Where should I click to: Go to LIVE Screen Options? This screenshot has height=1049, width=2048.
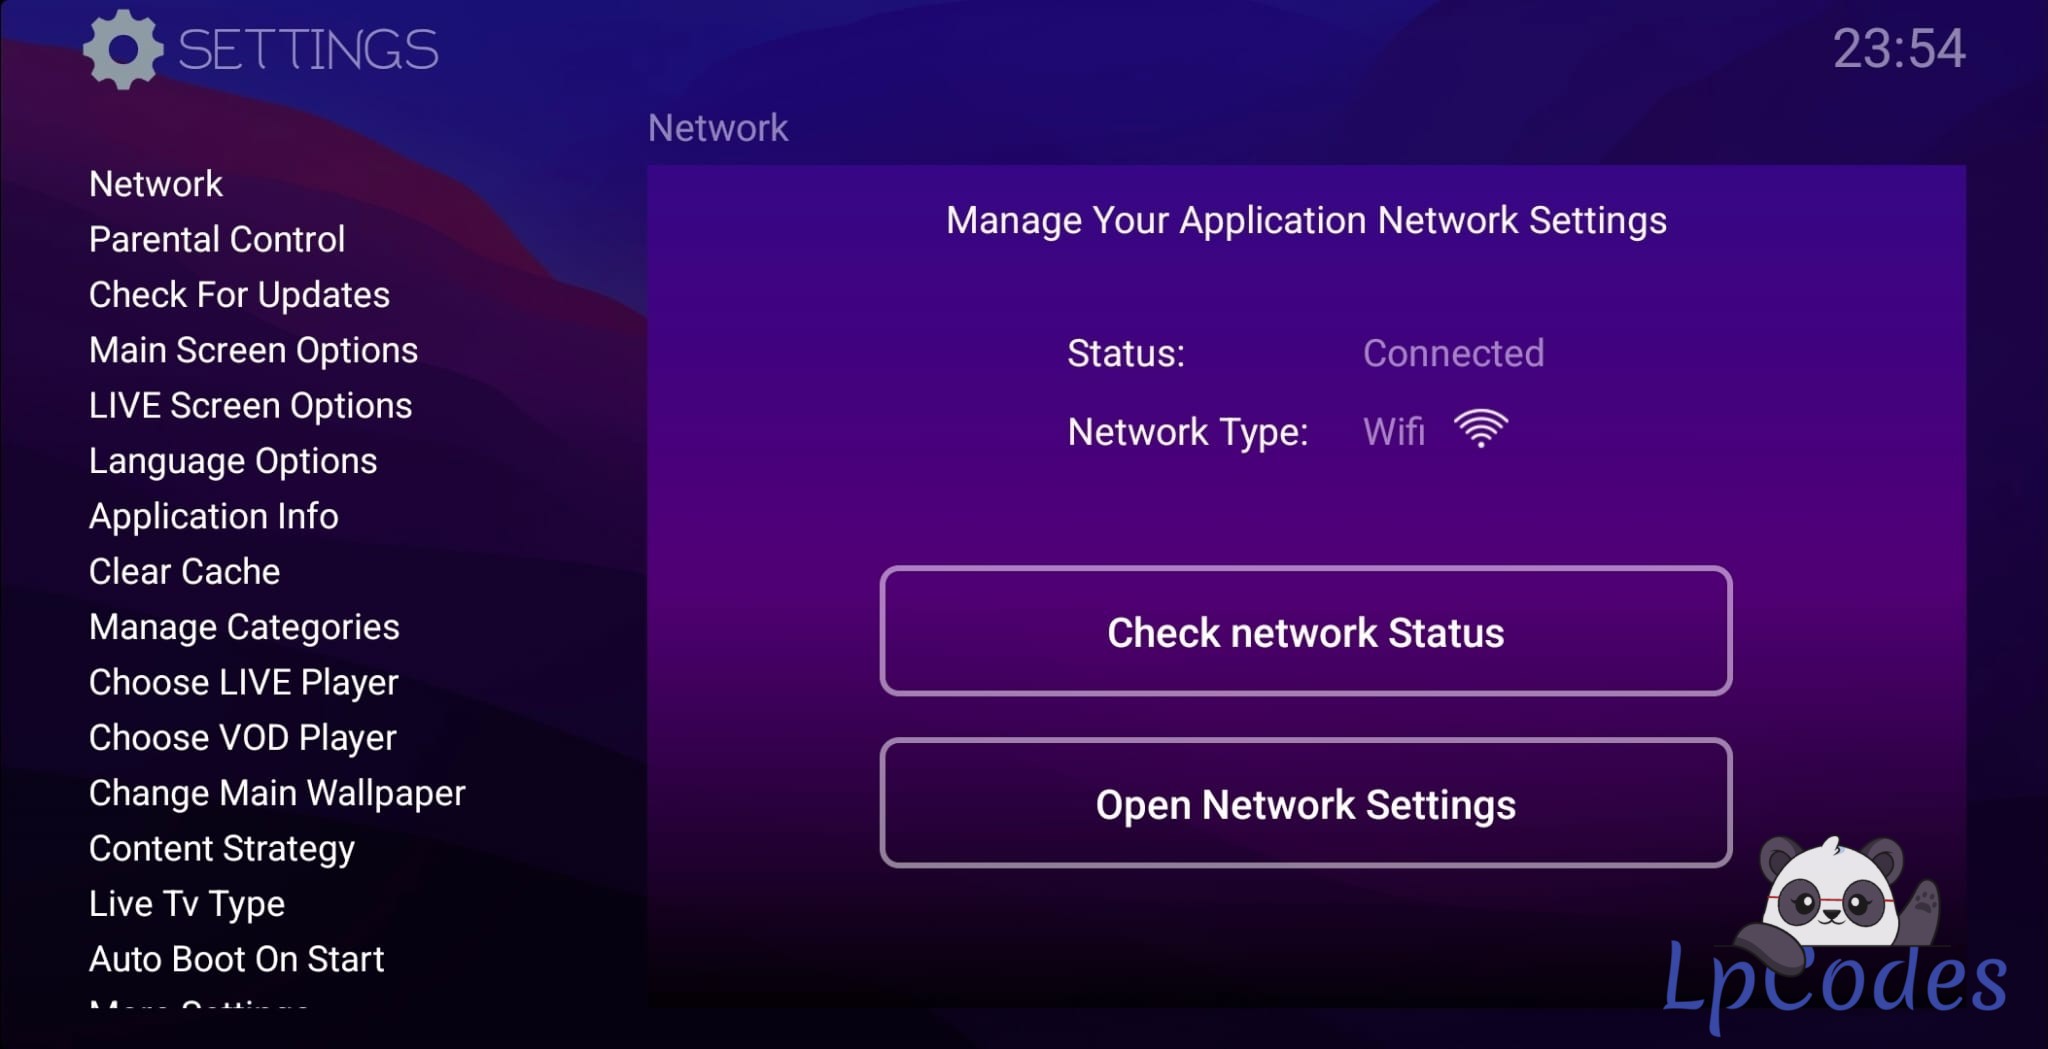point(250,405)
